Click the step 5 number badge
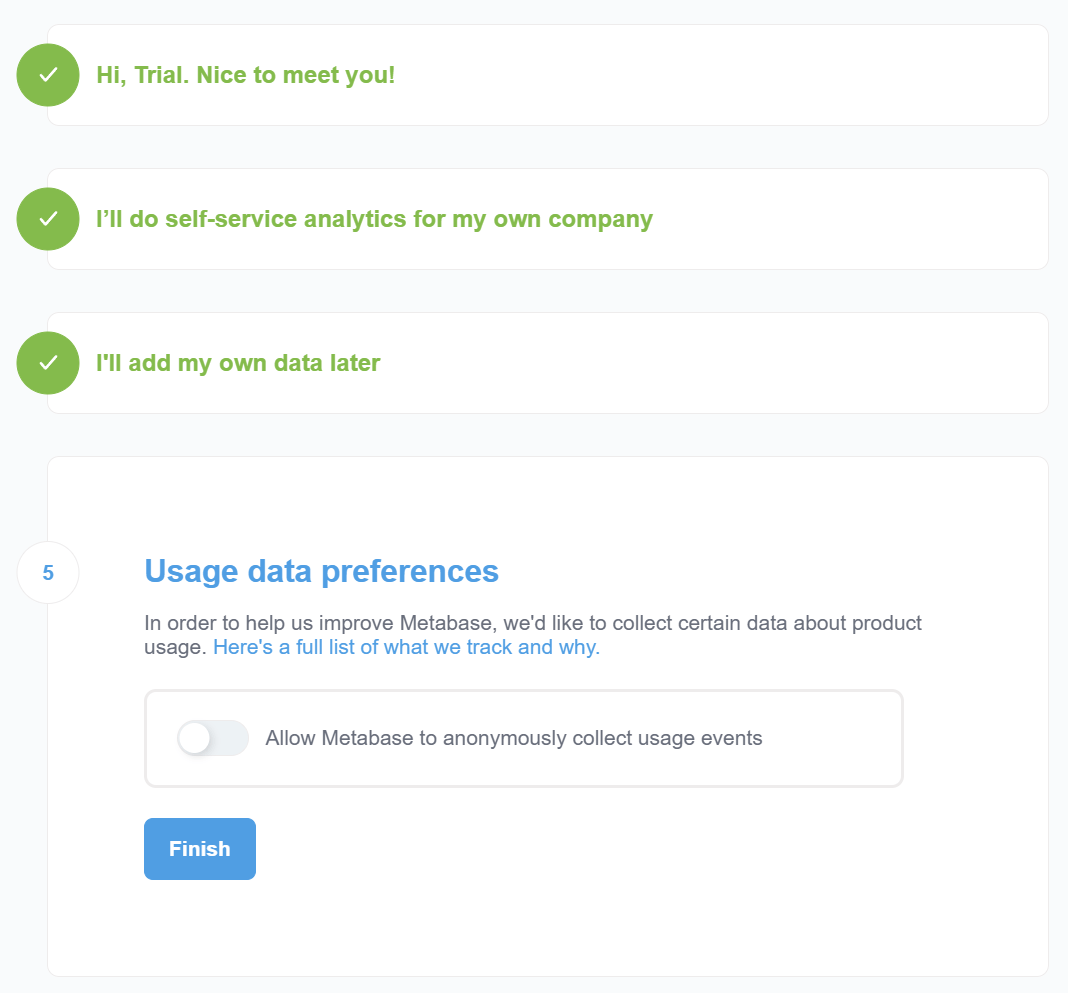1068x993 pixels. point(48,573)
